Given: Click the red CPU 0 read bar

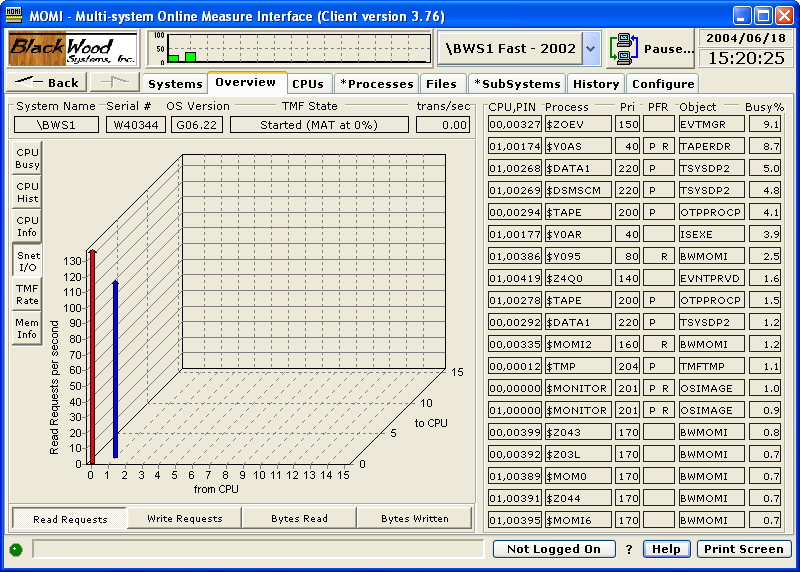Looking at the screenshot, I should (x=92, y=357).
